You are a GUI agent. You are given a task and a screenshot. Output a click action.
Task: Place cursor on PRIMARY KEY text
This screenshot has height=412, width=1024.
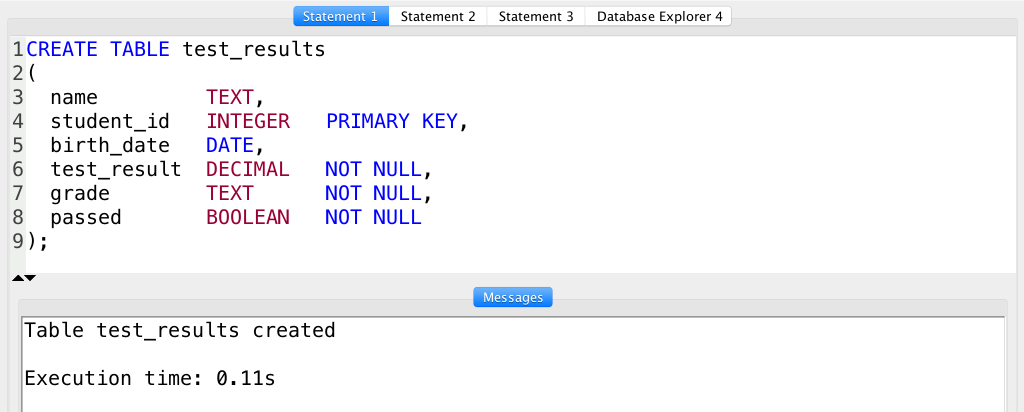pyautogui.click(x=391, y=121)
